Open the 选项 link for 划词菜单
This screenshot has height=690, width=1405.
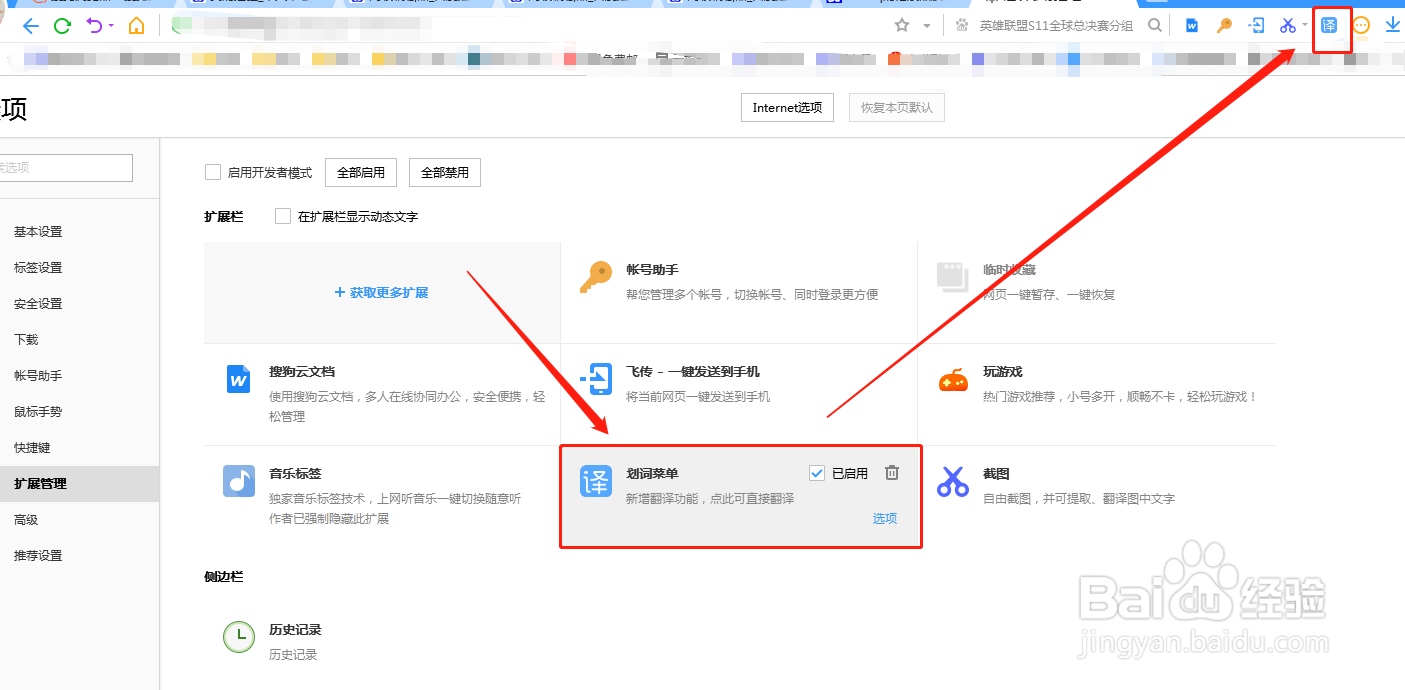click(885, 519)
